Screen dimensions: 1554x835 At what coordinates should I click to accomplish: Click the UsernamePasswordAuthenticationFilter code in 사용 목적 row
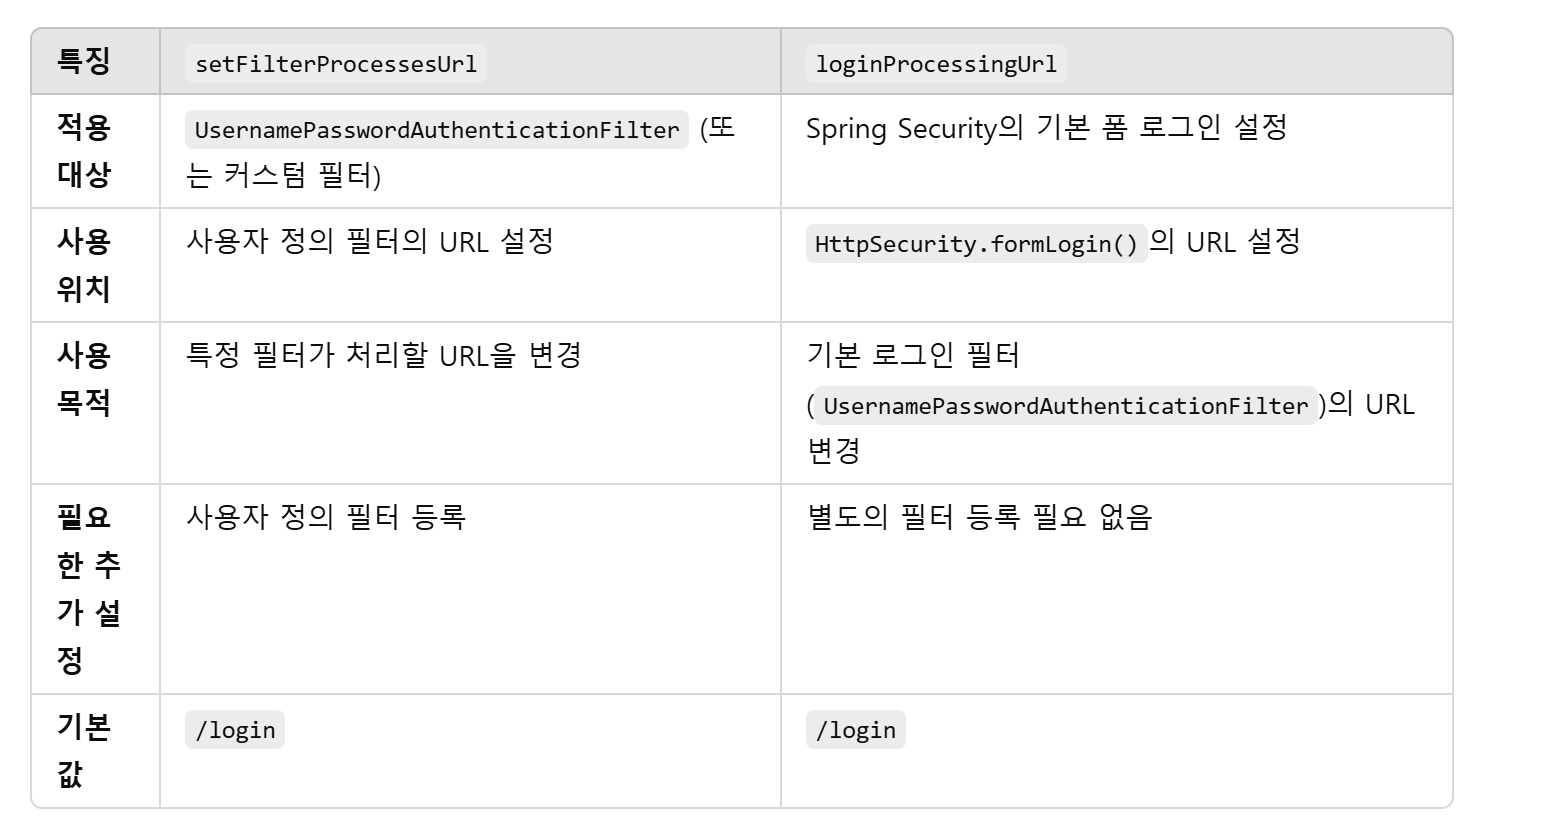(1066, 406)
